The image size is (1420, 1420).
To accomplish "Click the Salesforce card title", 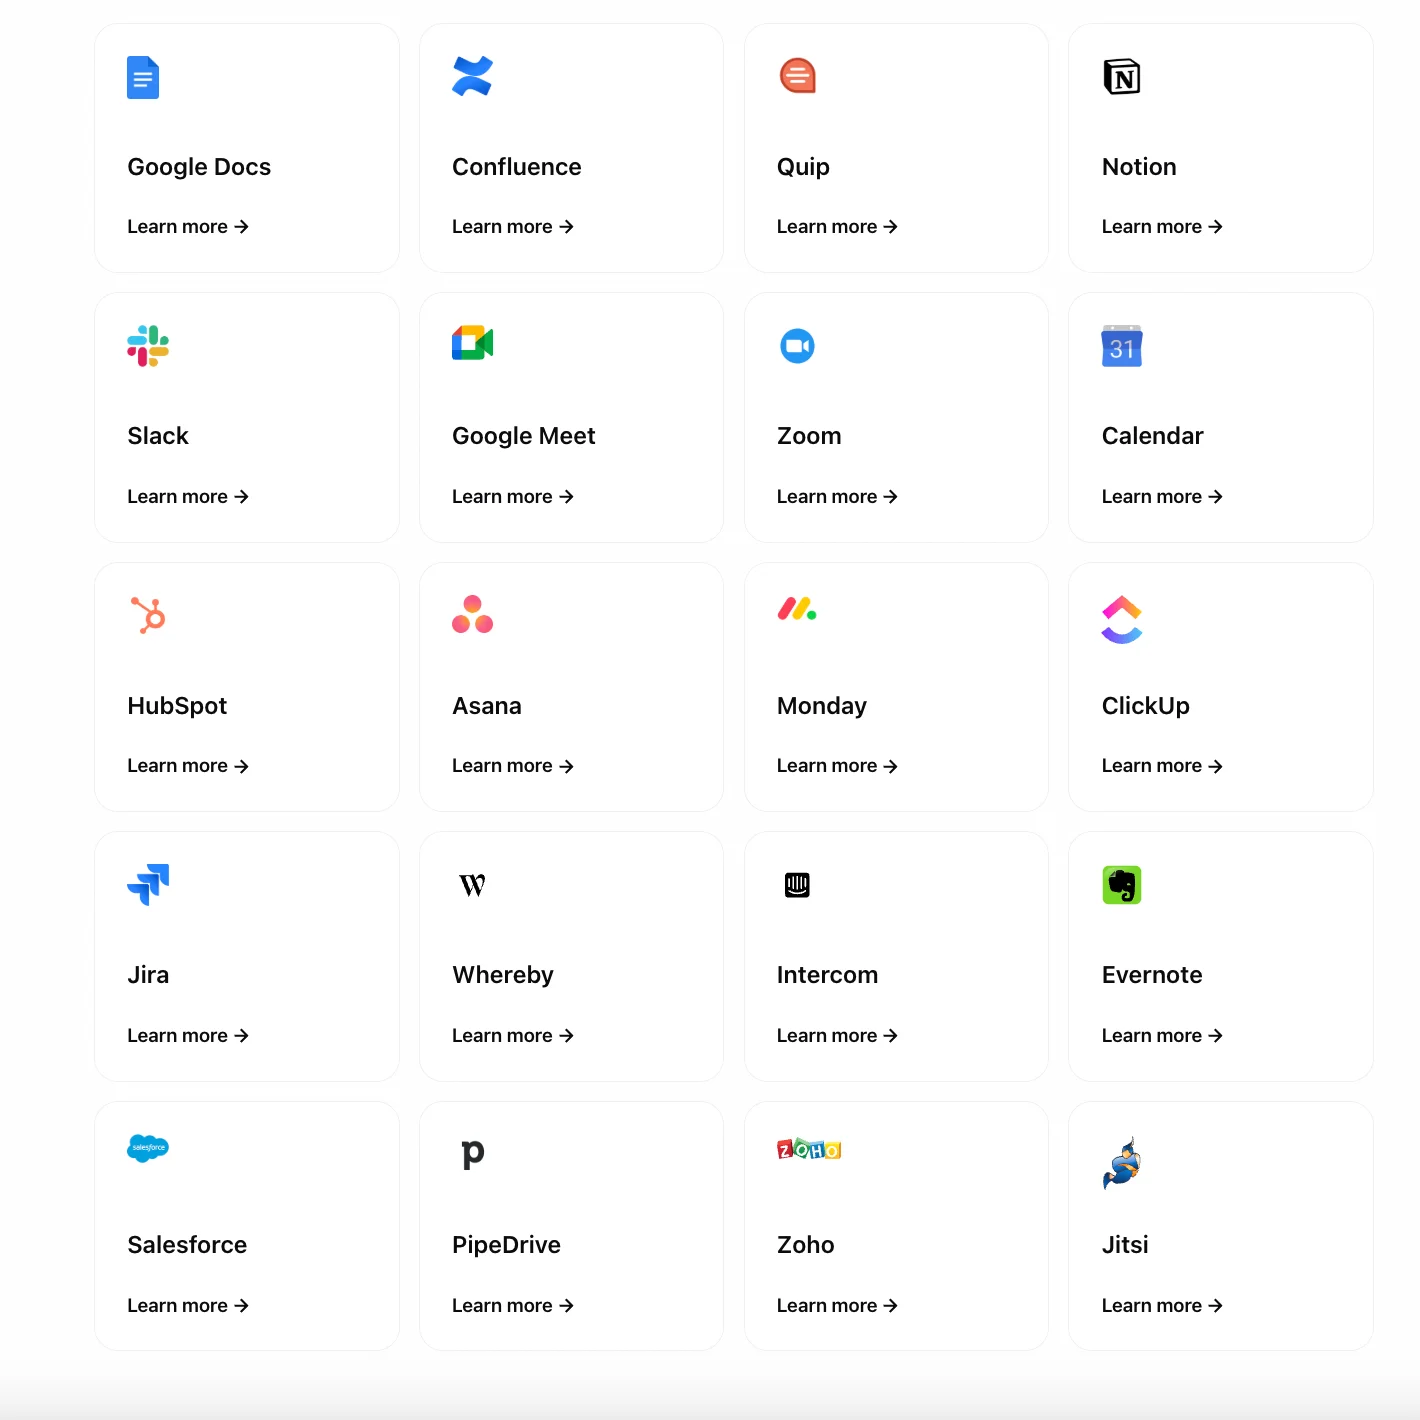I will [187, 1245].
